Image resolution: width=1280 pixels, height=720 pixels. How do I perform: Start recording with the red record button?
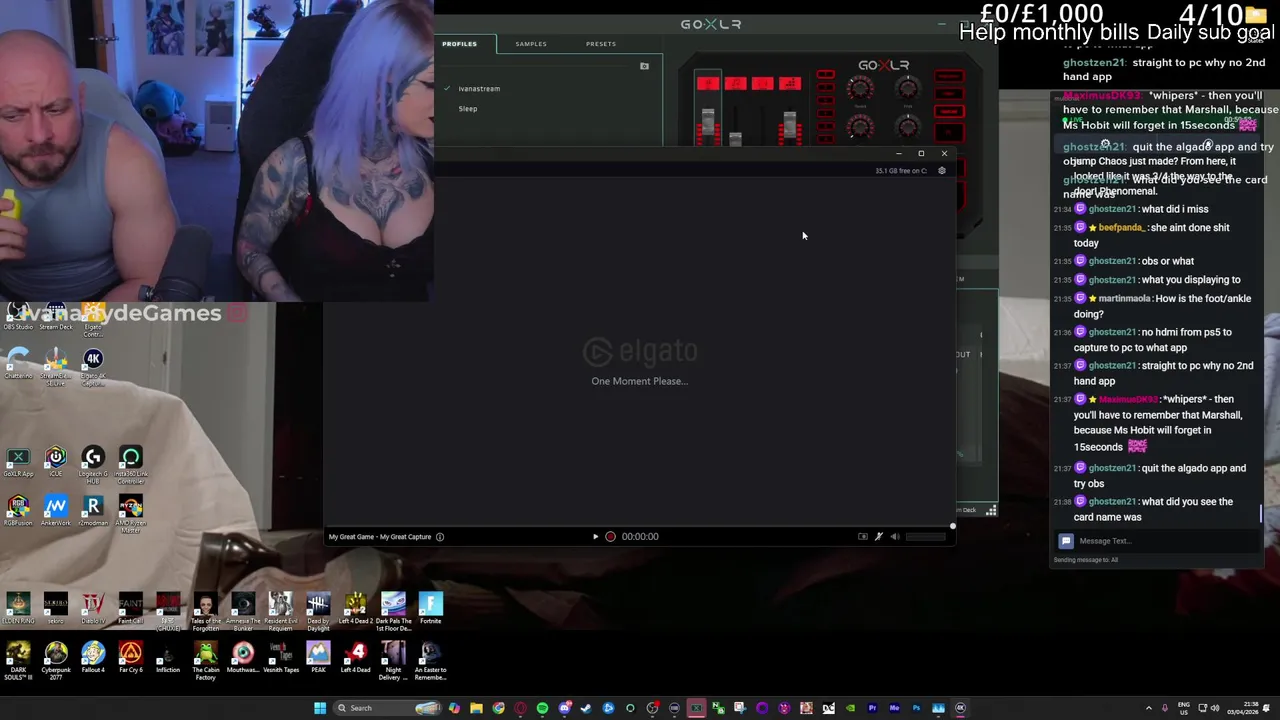pos(610,537)
